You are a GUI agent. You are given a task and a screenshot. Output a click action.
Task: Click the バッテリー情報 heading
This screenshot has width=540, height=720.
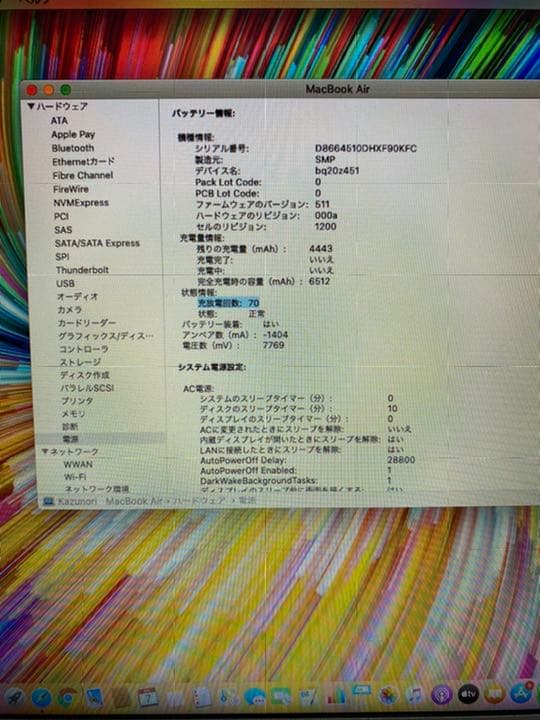point(203,113)
